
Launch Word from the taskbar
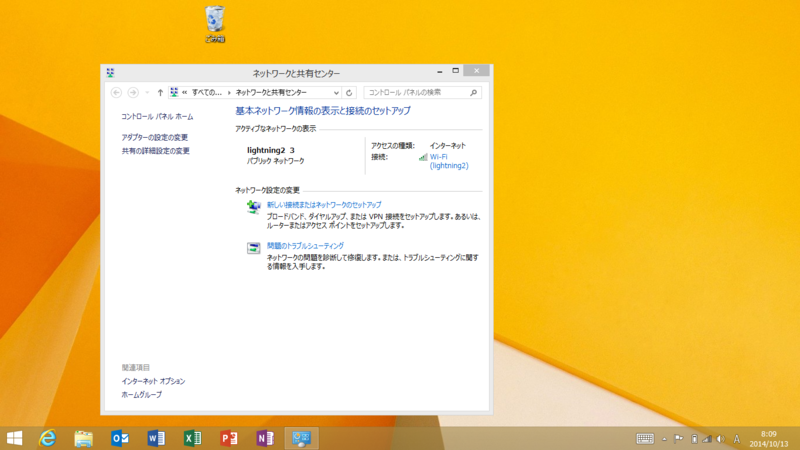pos(156,438)
